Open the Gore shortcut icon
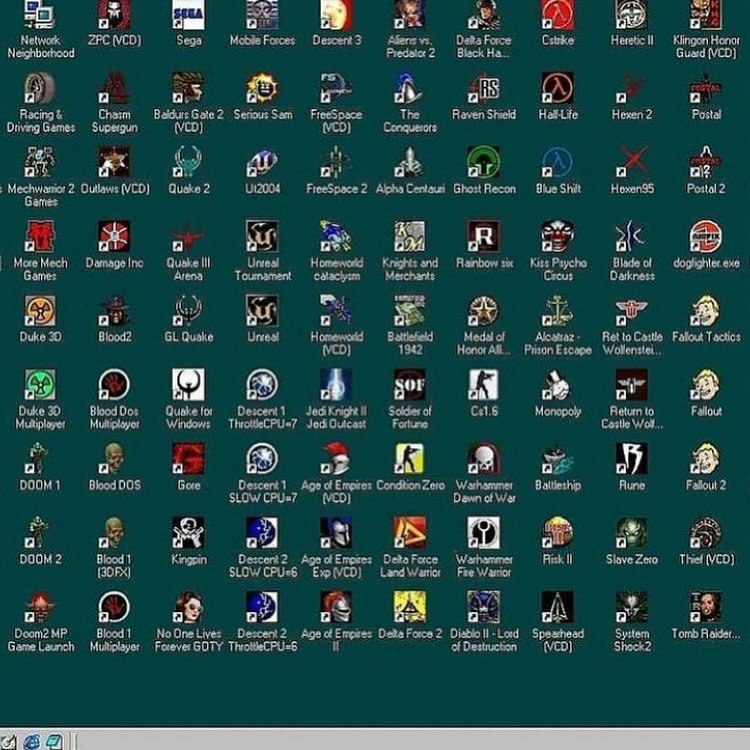The height and width of the screenshot is (750, 750). click(x=188, y=459)
